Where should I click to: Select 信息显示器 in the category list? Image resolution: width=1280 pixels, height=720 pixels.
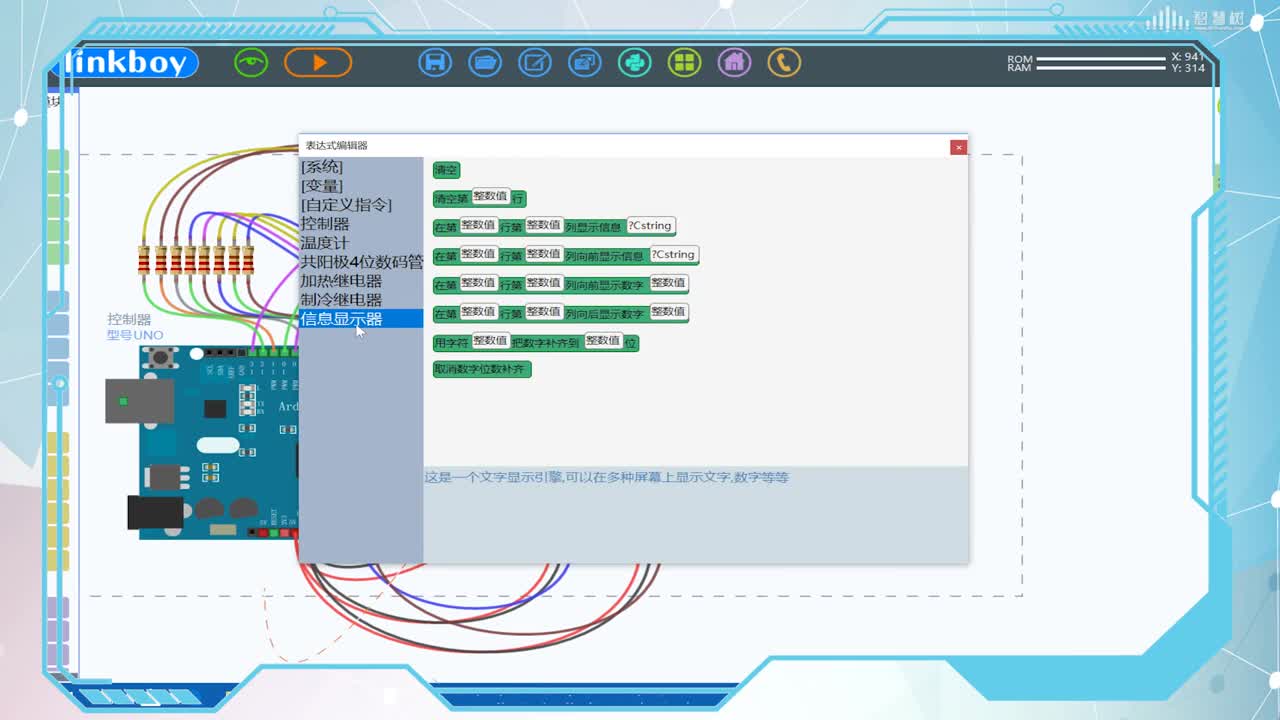[361, 319]
